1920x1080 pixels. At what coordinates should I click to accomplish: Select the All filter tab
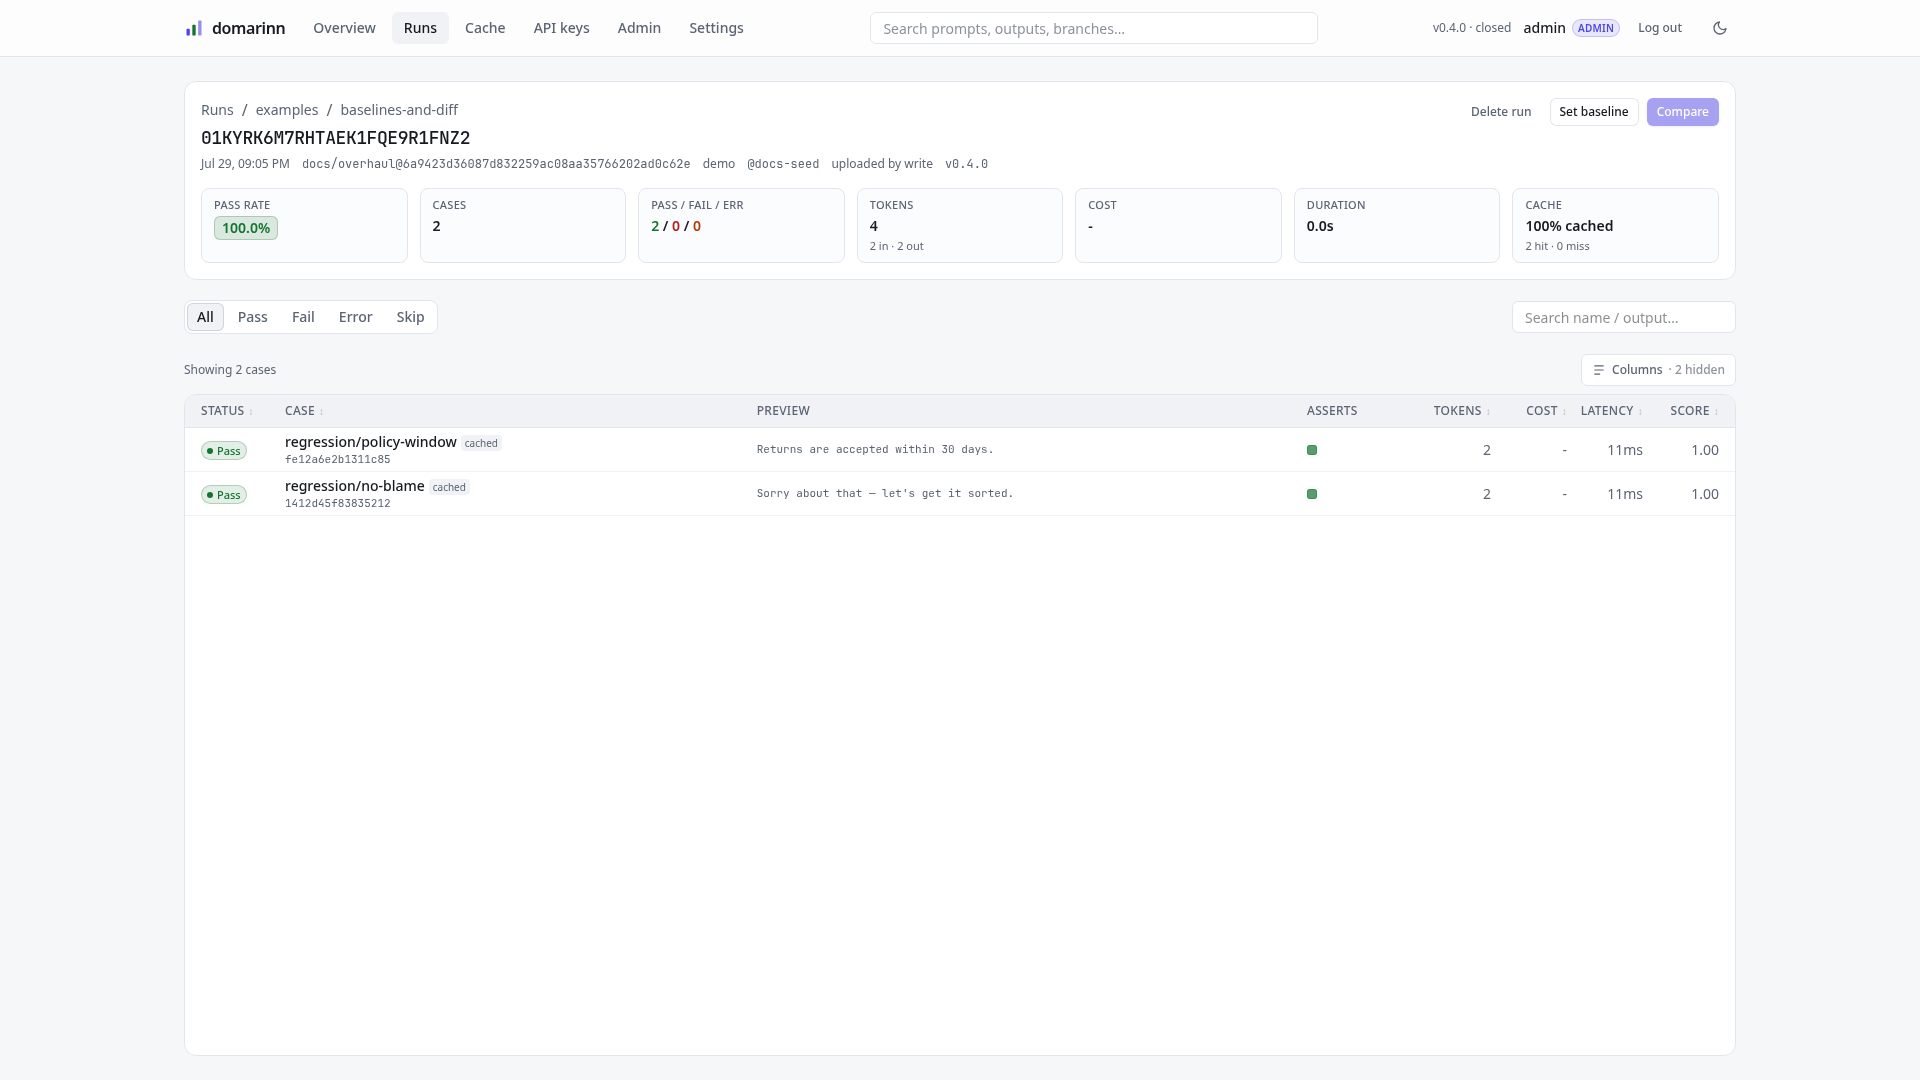coord(205,317)
